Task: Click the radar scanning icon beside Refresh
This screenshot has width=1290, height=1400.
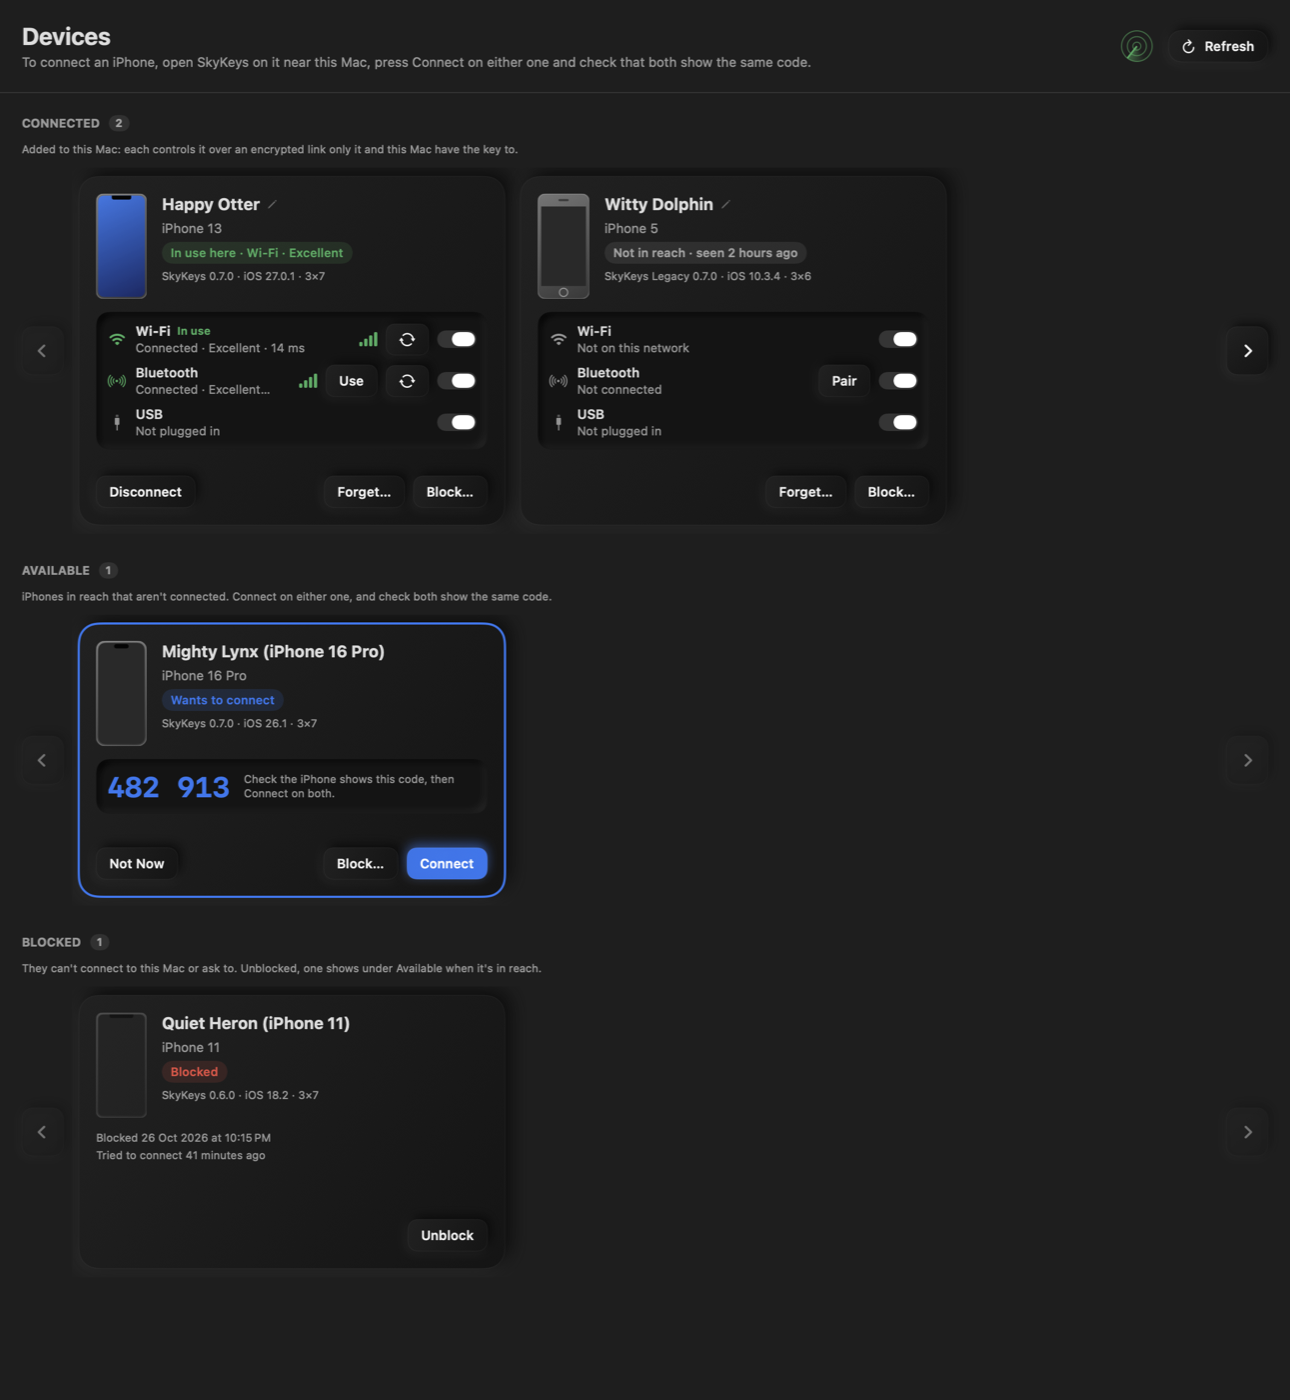Action: [1136, 47]
